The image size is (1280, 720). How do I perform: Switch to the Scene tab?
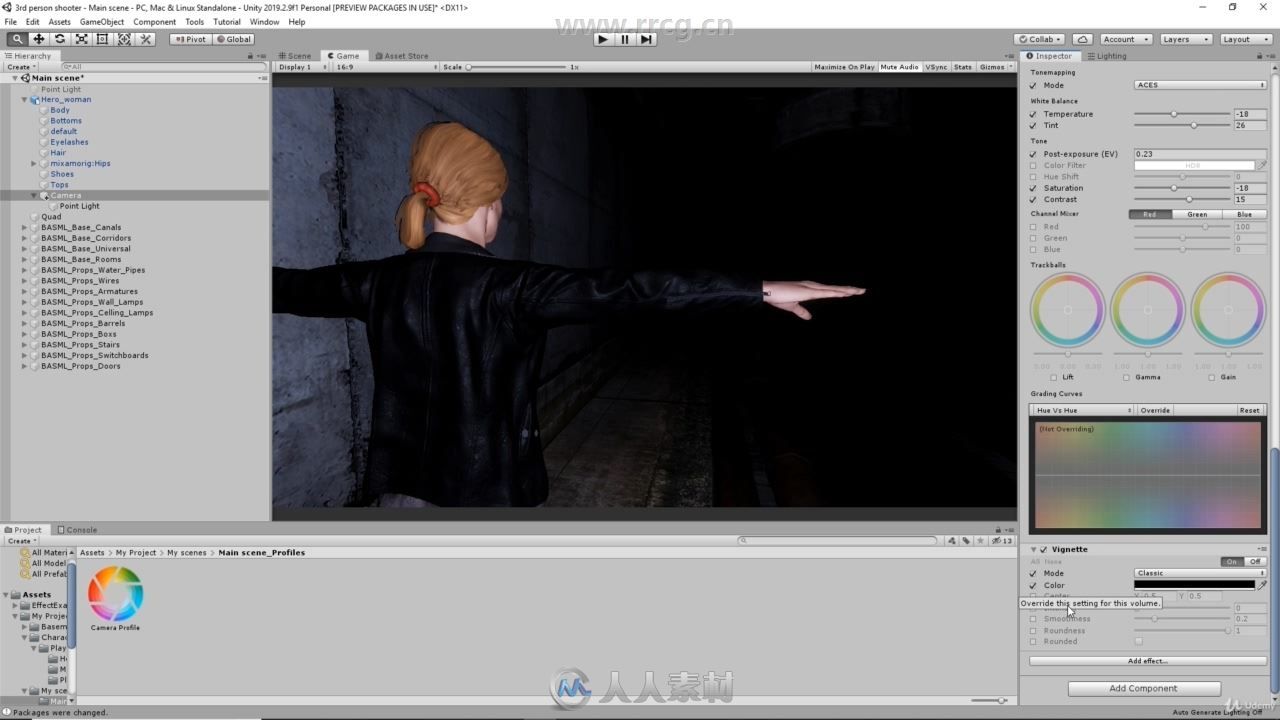pyautogui.click(x=295, y=56)
